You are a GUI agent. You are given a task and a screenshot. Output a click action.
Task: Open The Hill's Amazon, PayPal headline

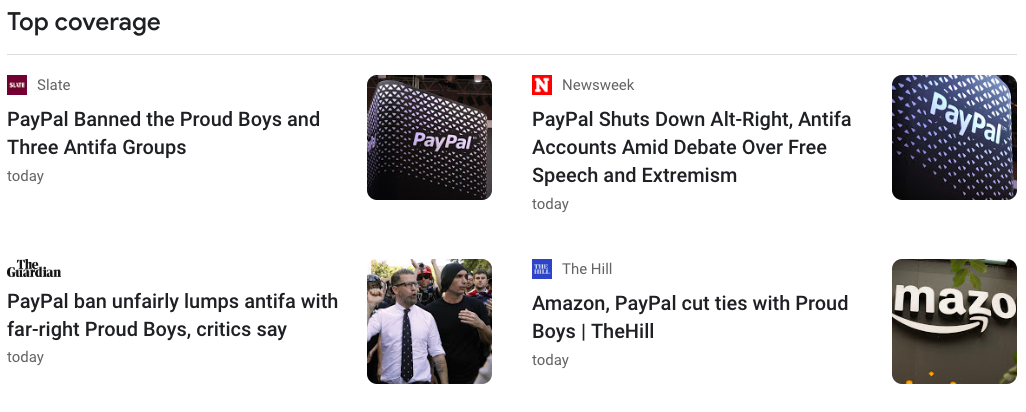689,317
